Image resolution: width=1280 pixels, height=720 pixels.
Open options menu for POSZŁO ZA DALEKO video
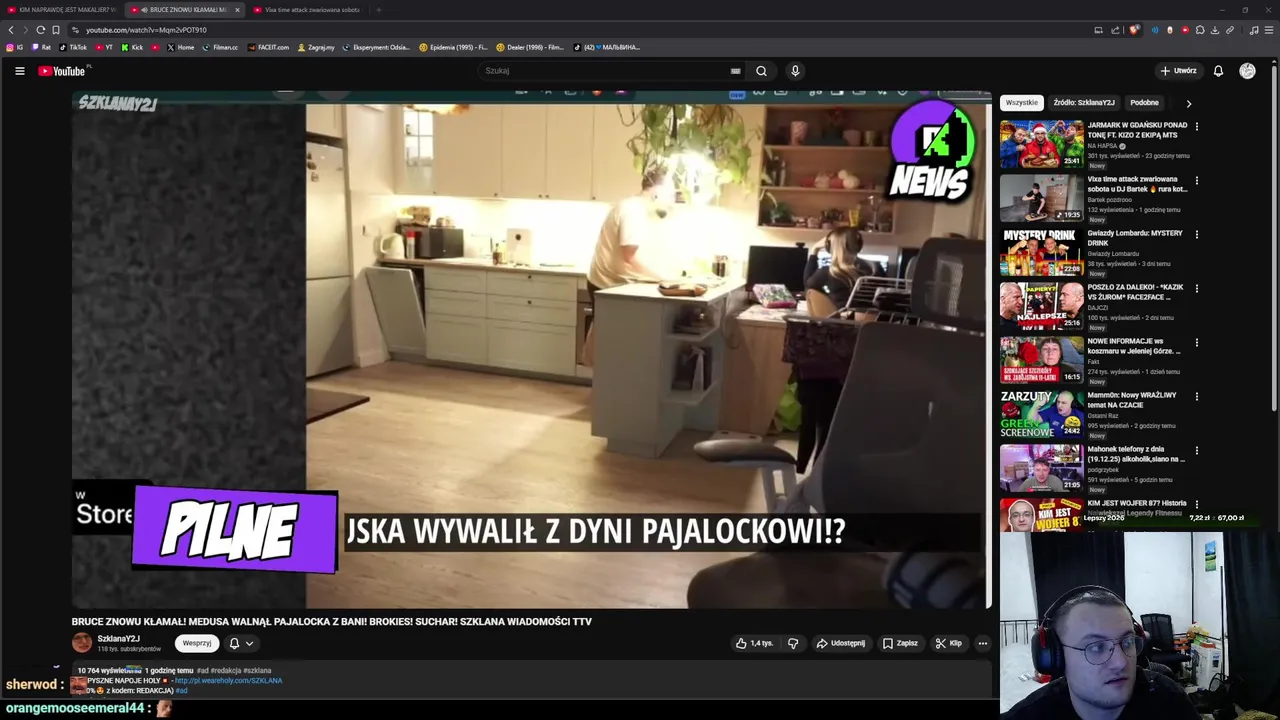click(x=1196, y=289)
